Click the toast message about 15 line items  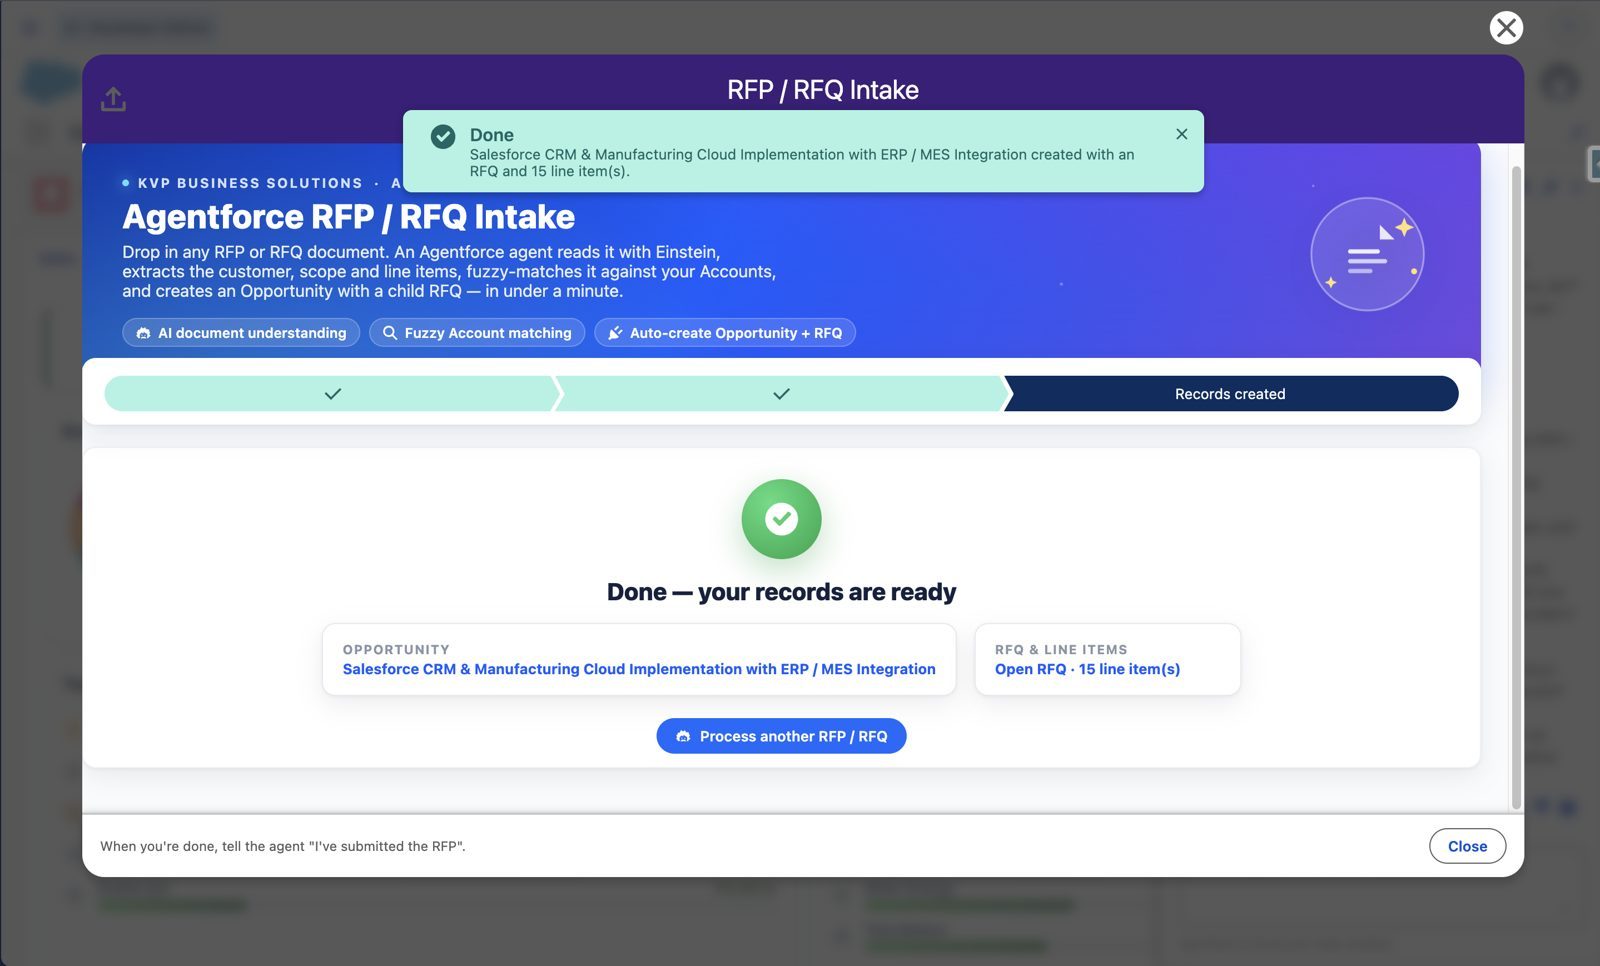[x=802, y=163]
